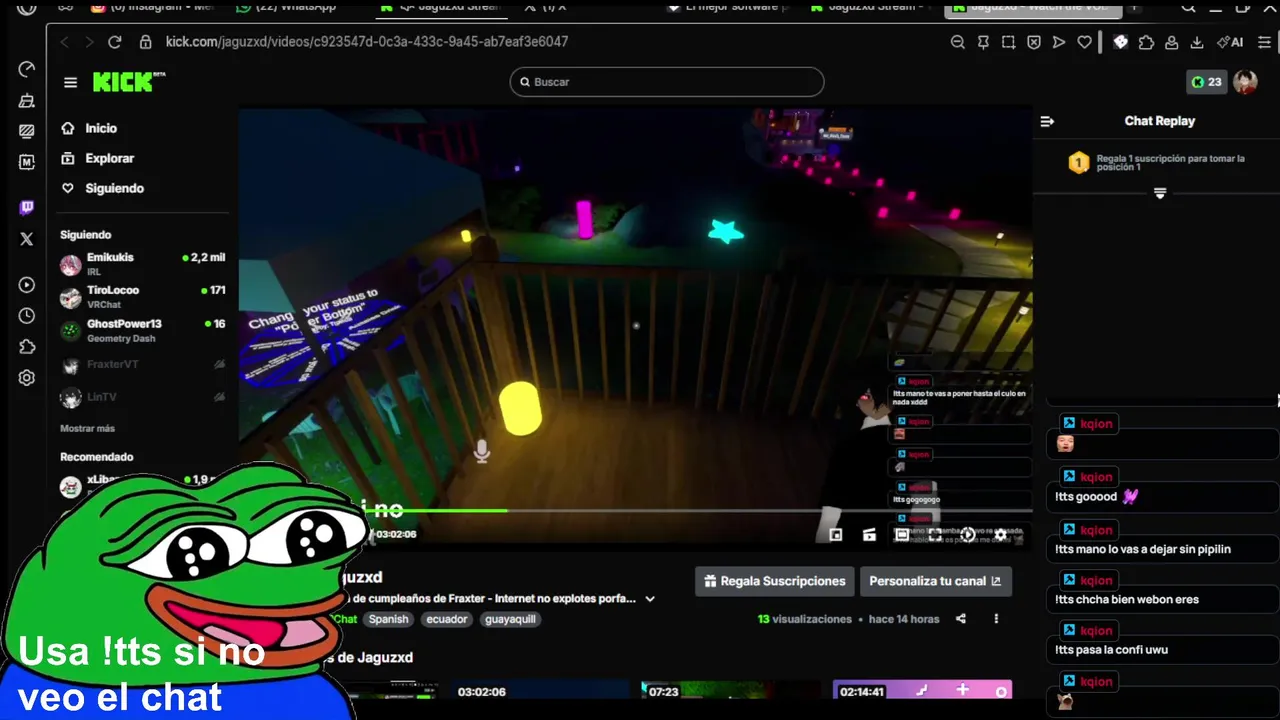Open the ad blocker shield icon
This screenshot has height=720, width=1280.
point(1034,42)
